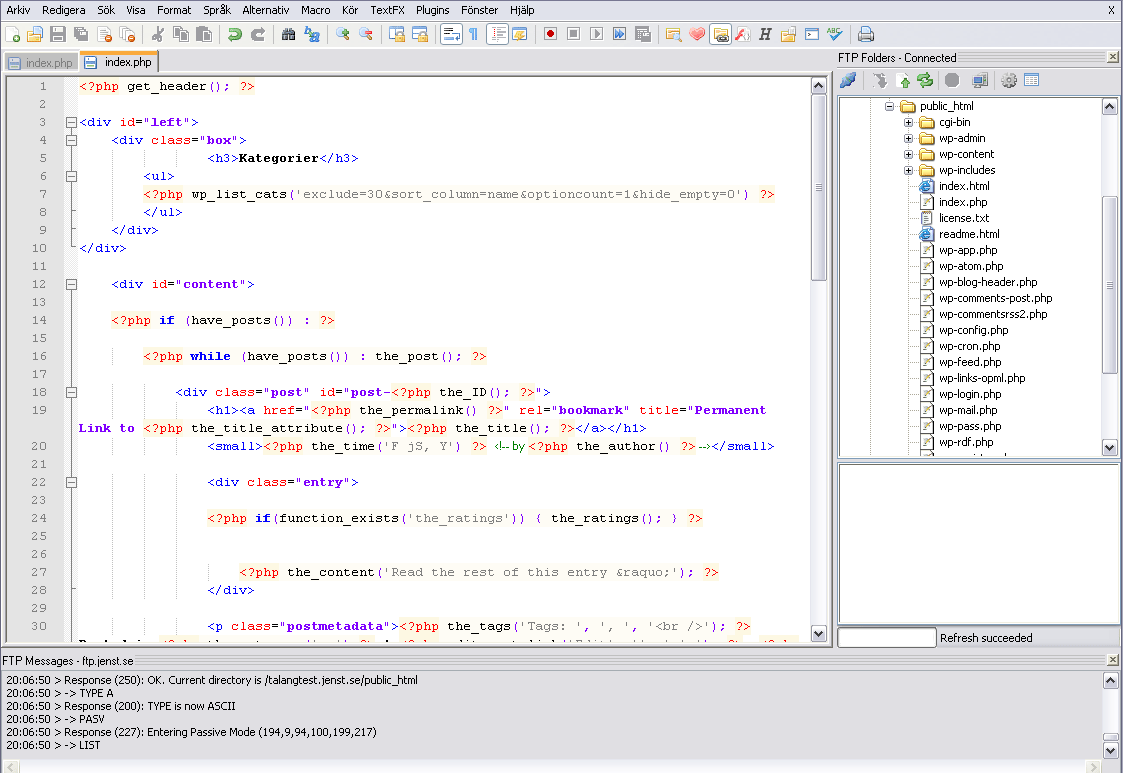
Task: Collapse the code fold on line 3
Action: 70,121
